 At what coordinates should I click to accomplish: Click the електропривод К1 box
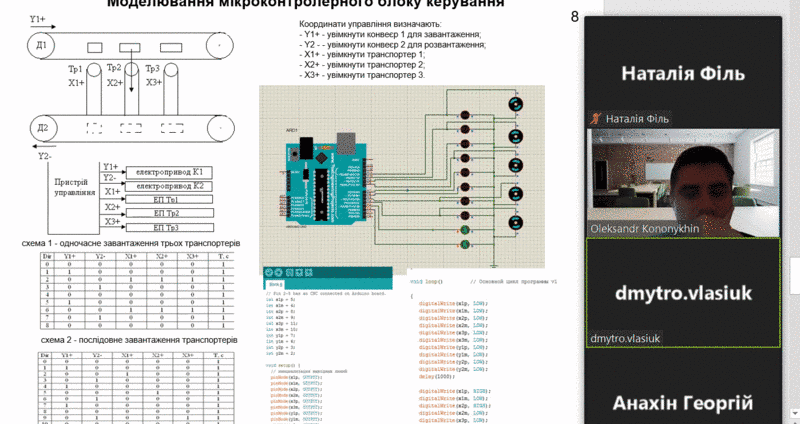[169, 172]
